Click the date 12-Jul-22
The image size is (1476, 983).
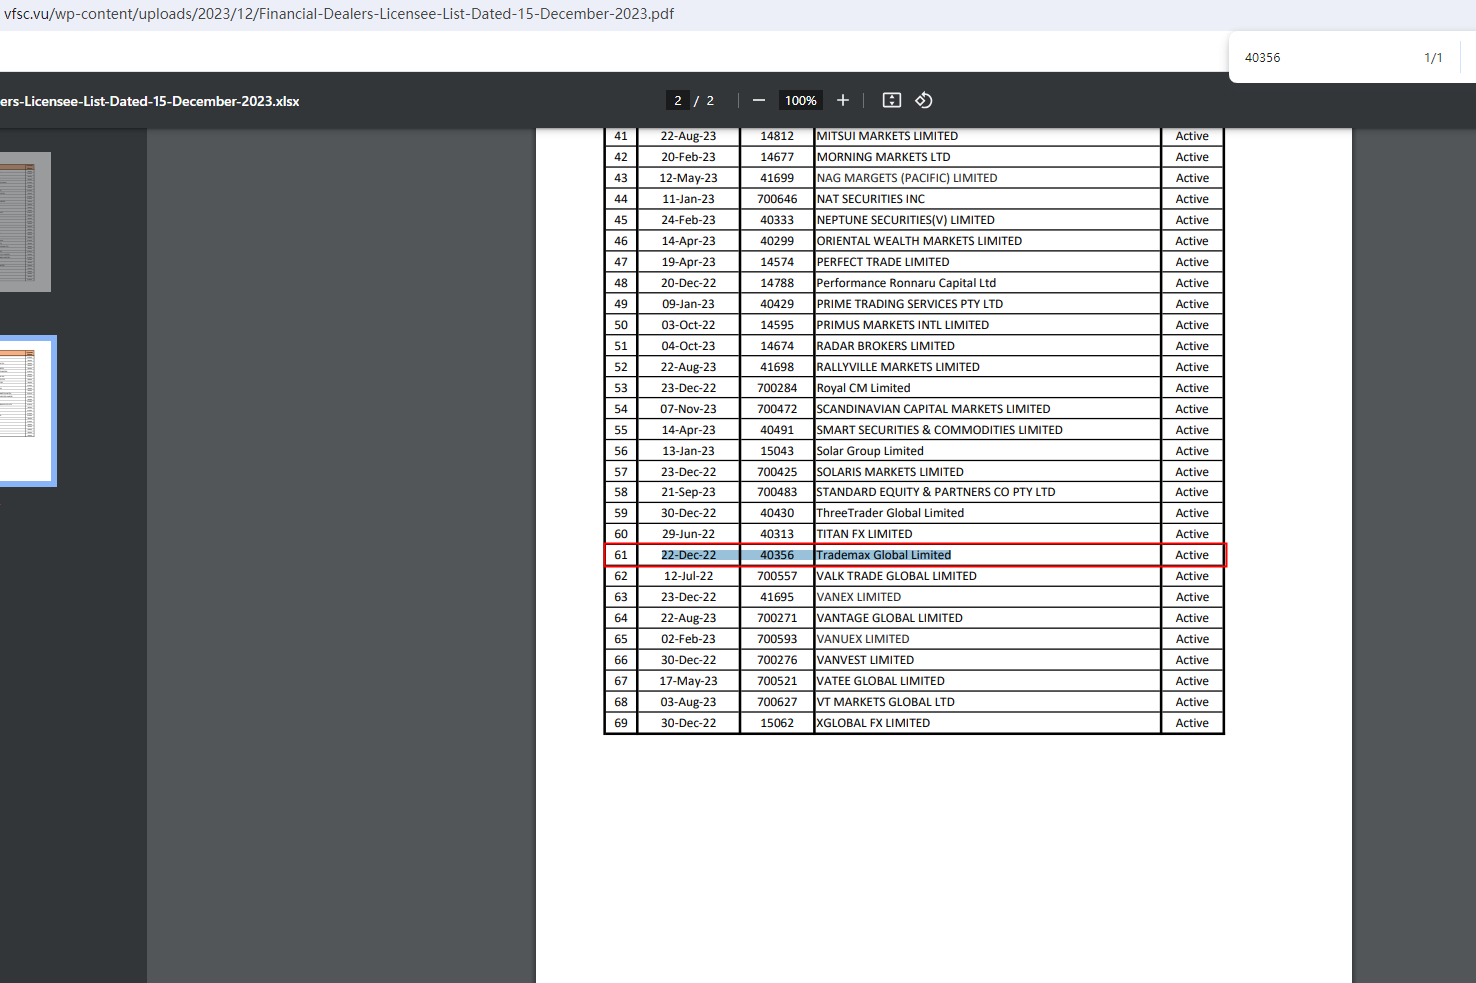click(688, 576)
